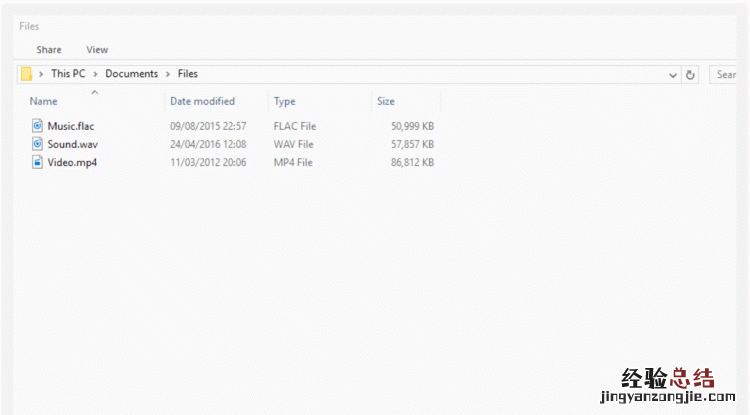
Task: Click the Music.flac file icon
Action: [x=38, y=126]
